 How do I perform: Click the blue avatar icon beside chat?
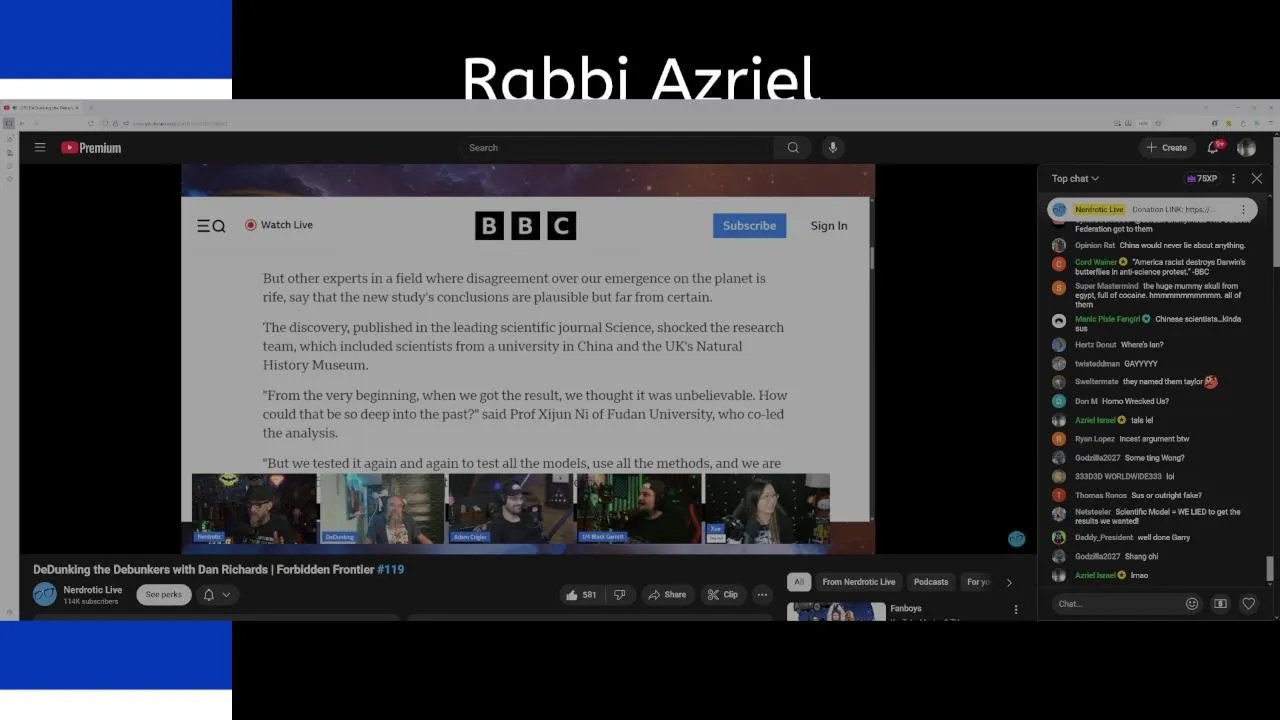pyautogui.click(x=1016, y=539)
